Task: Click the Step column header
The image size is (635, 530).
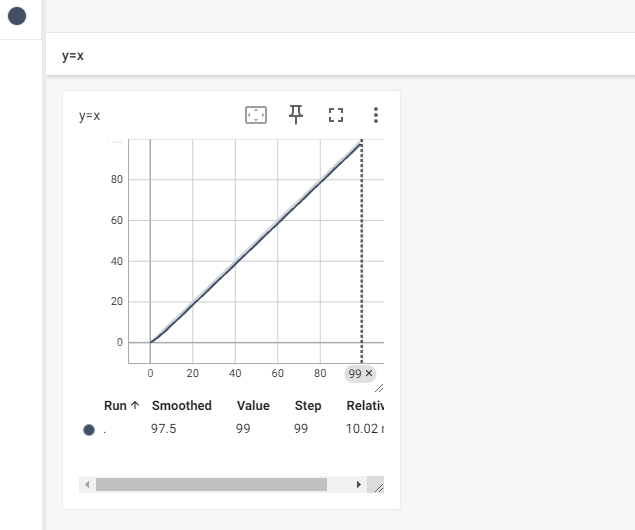Action: click(x=308, y=405)
